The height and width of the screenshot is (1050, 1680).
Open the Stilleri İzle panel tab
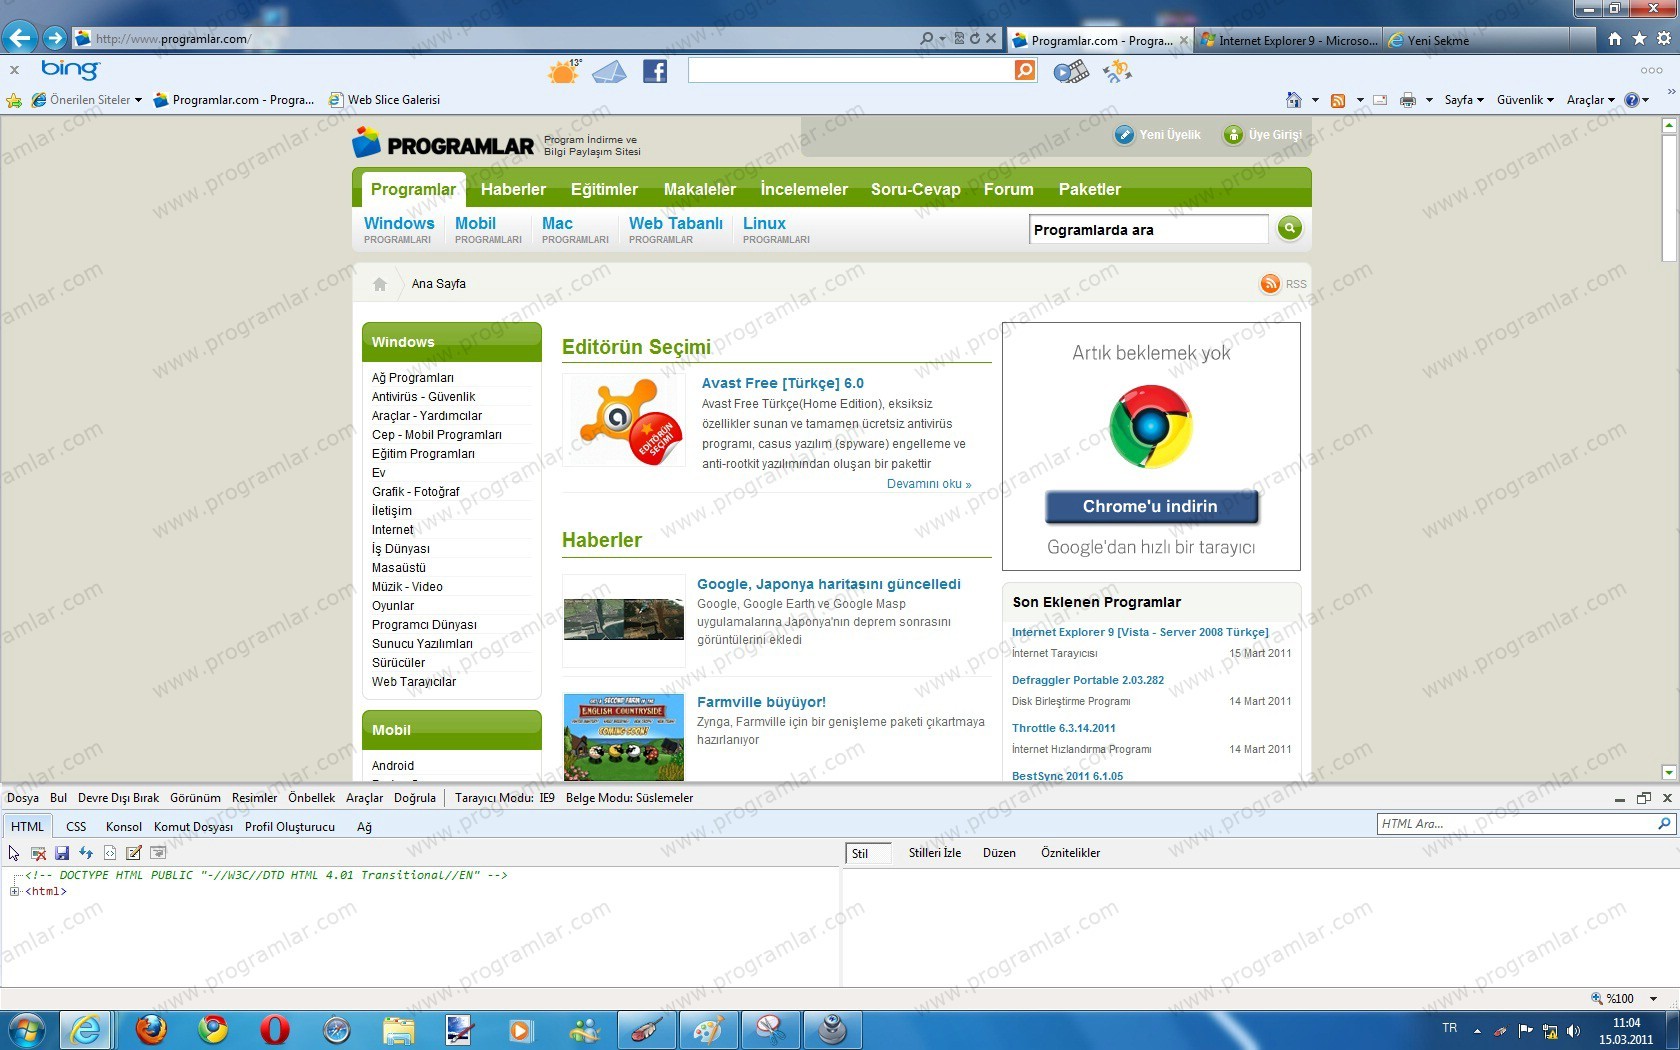pyautogui.click(x=935, y=853)
